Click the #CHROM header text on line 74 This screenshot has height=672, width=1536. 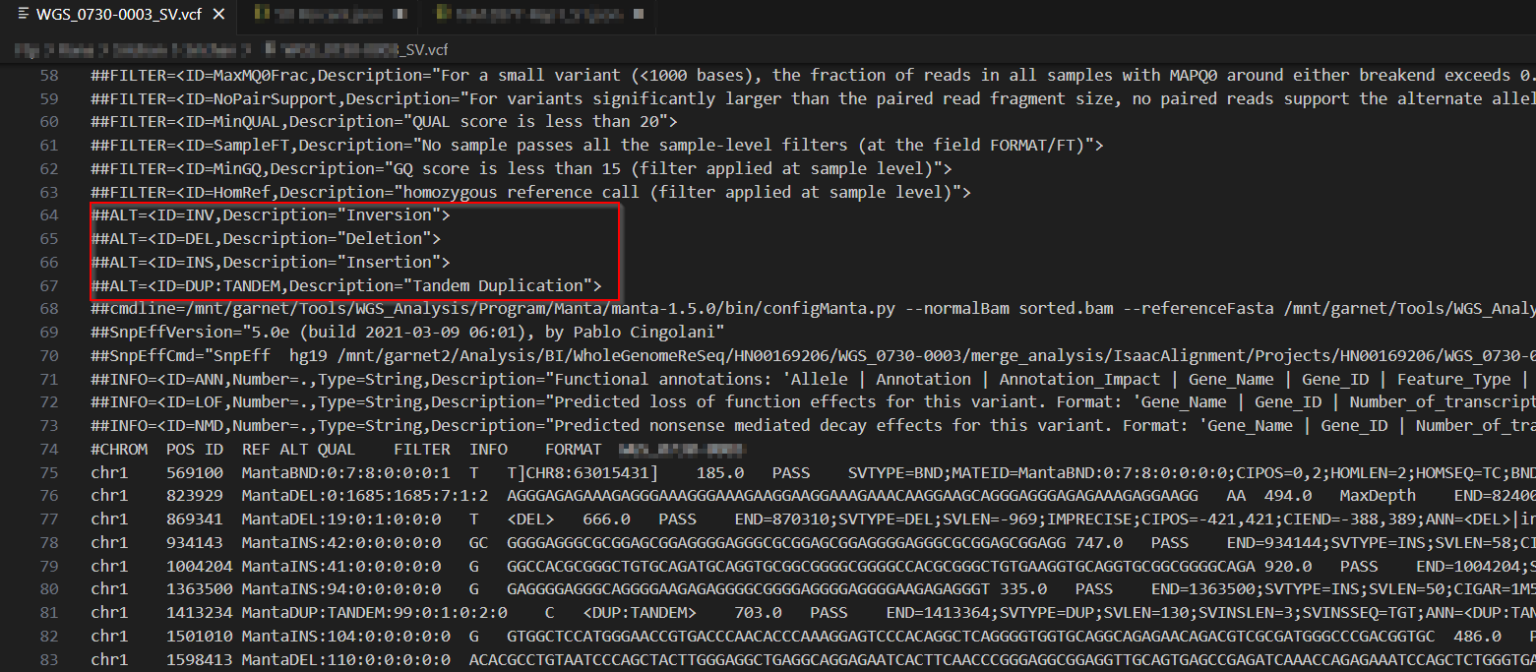120,448
